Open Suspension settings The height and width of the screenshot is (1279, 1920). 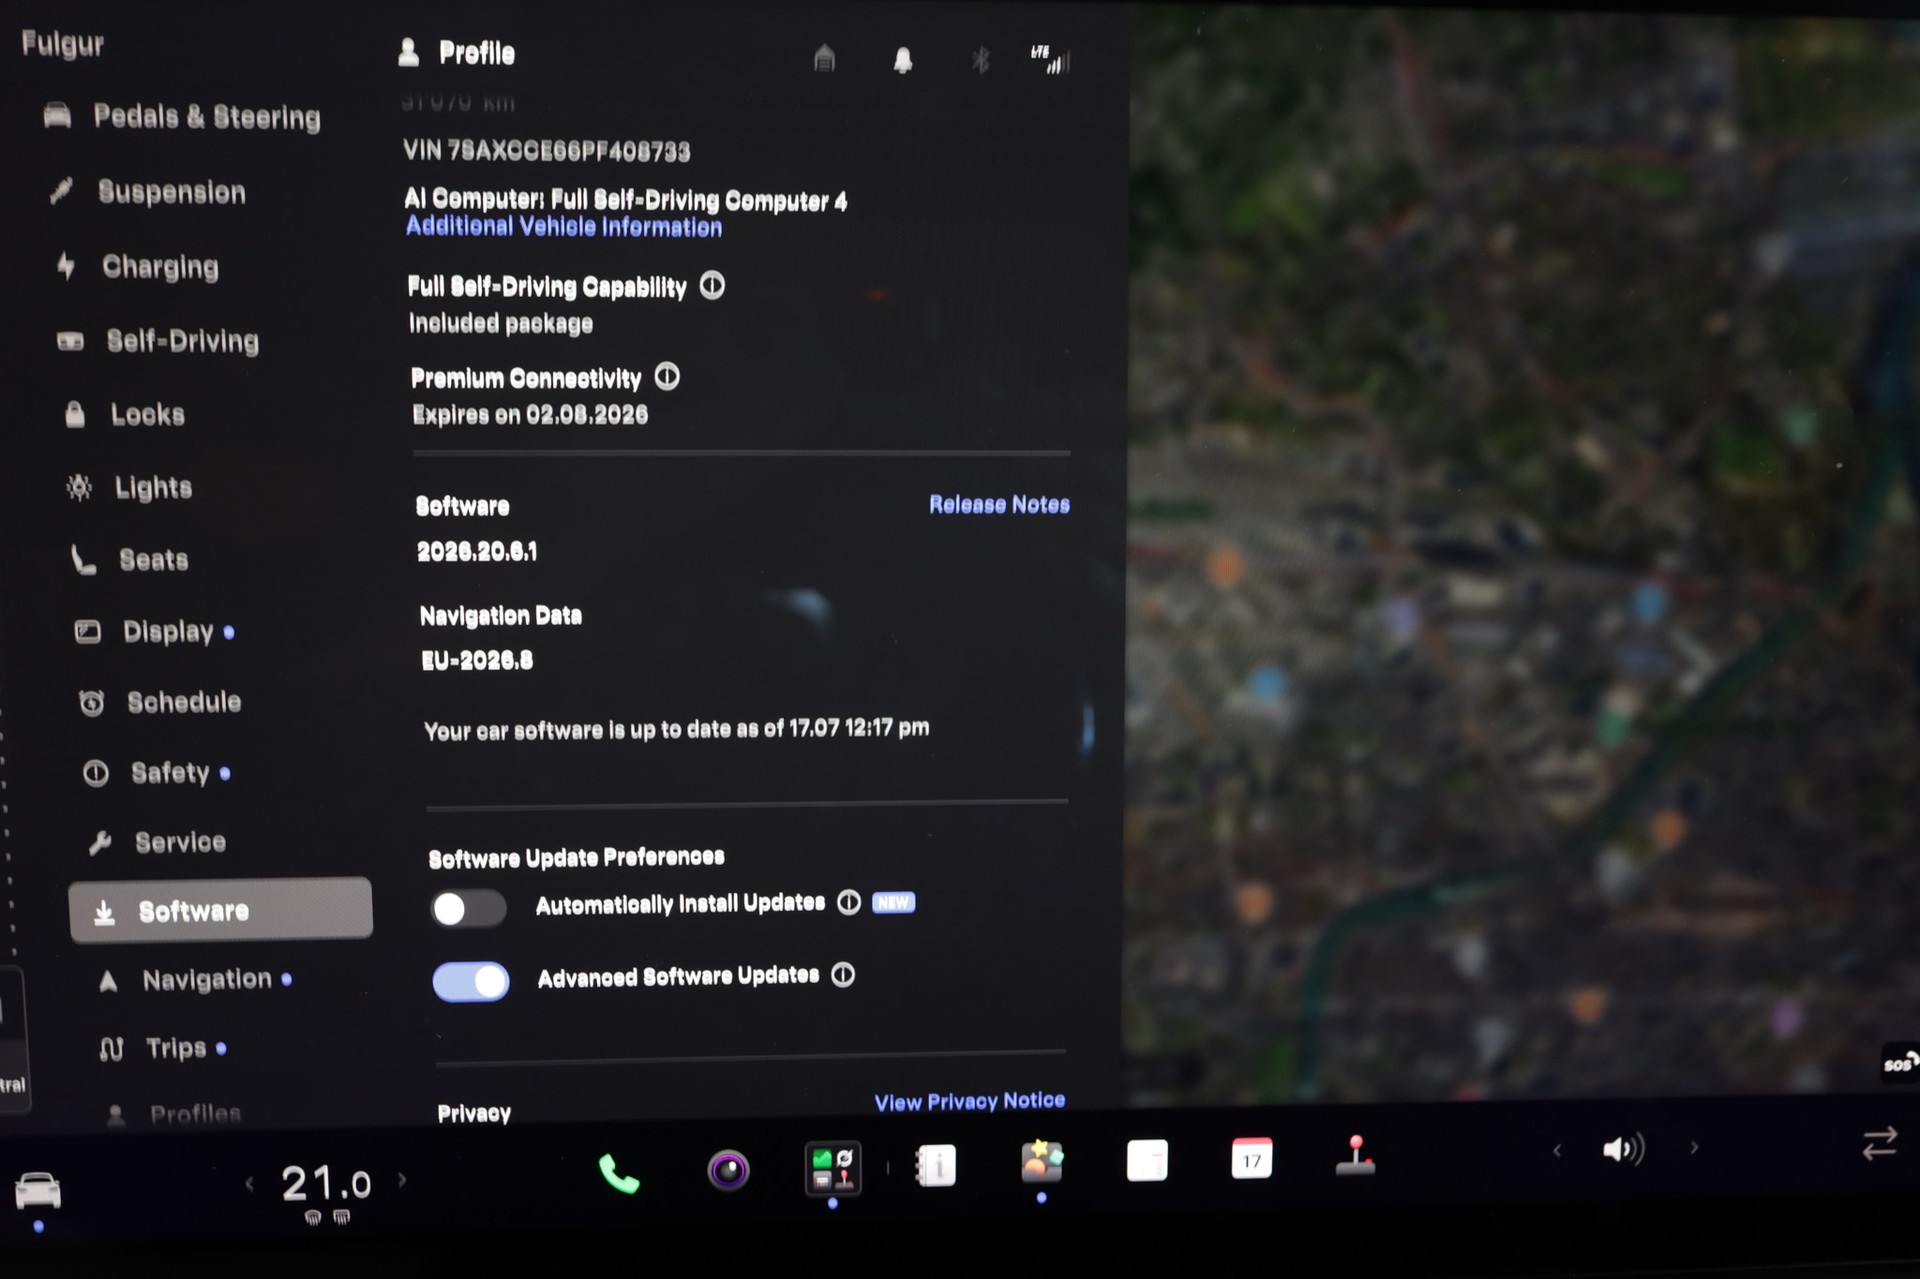point(148,192)
